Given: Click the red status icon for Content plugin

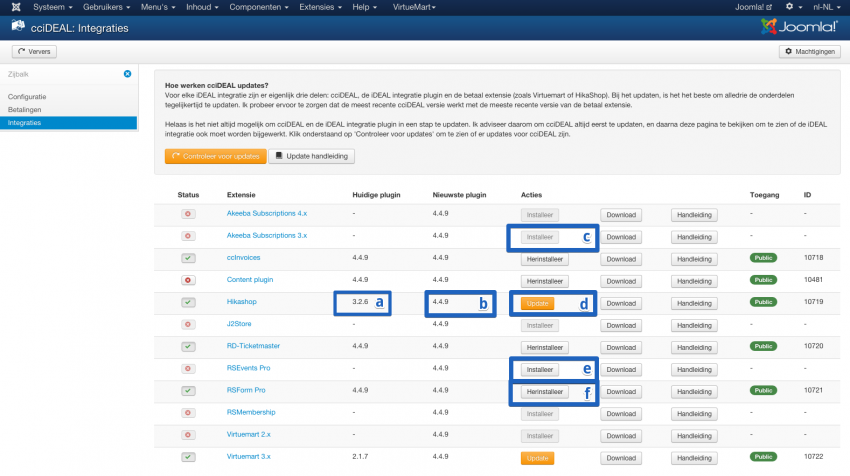Looking at the screenshot, I should (188, 280).
